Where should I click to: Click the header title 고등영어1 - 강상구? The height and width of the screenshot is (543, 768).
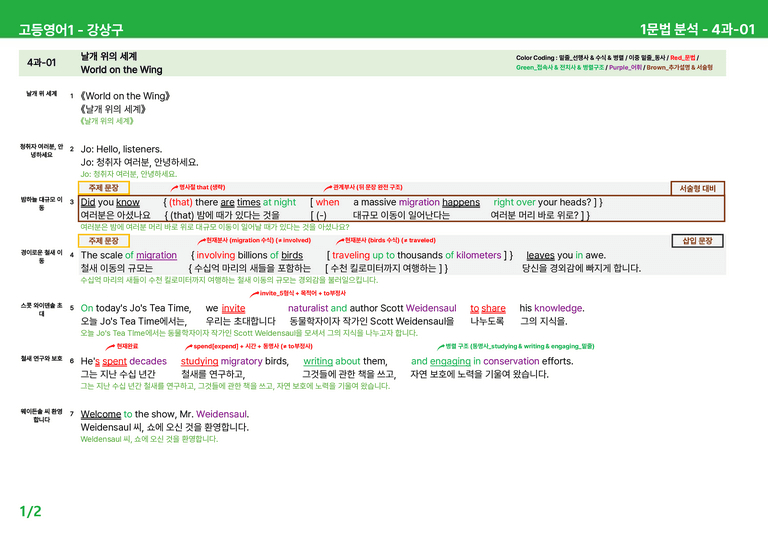pos(71,29)
